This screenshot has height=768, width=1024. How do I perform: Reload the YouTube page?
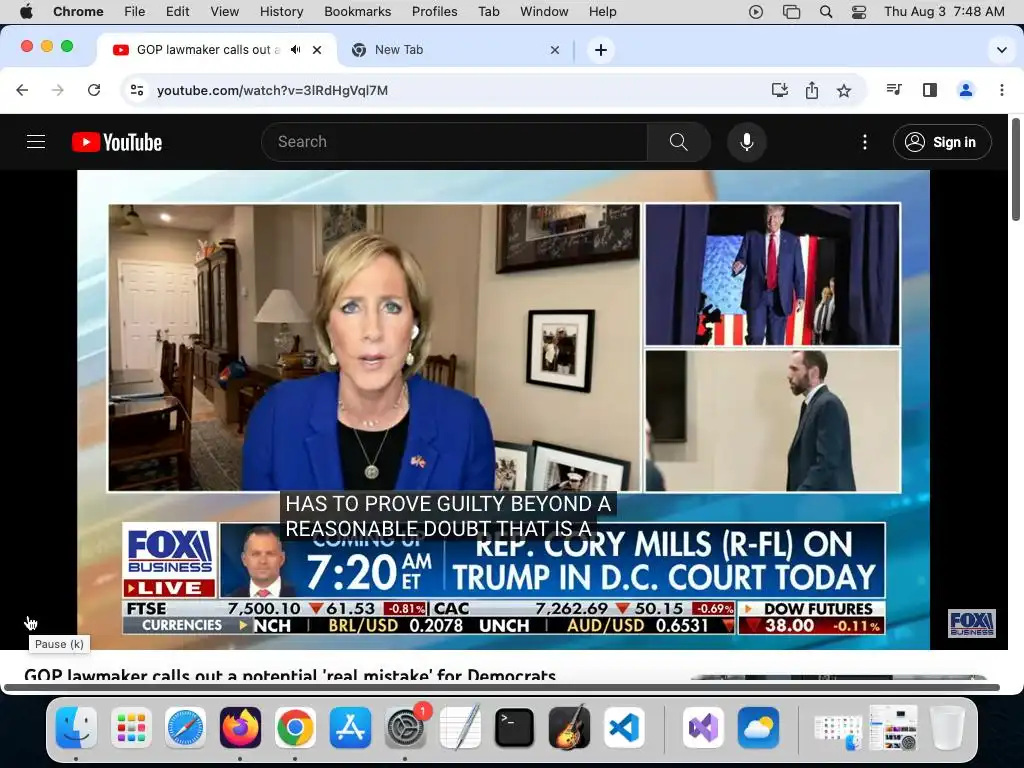click(94, 90)
